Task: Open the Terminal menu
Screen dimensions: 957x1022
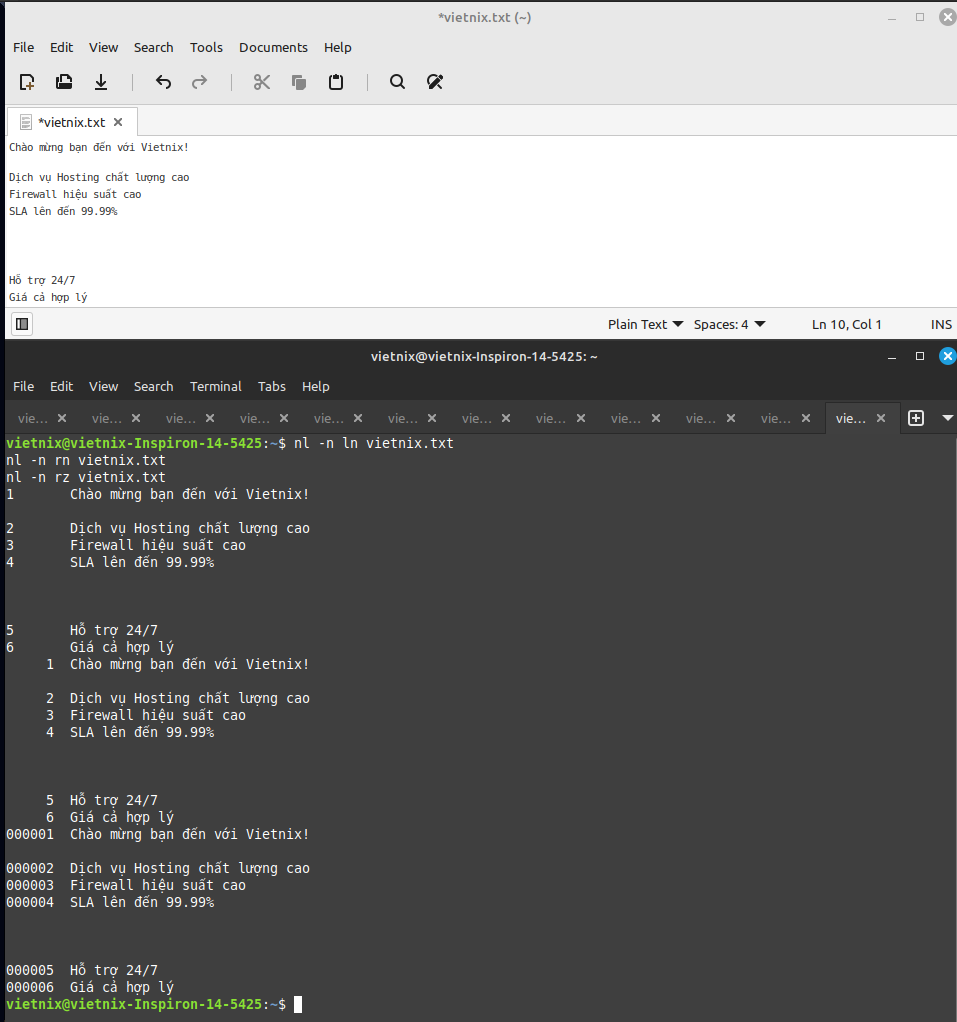Action: (216, 387)
